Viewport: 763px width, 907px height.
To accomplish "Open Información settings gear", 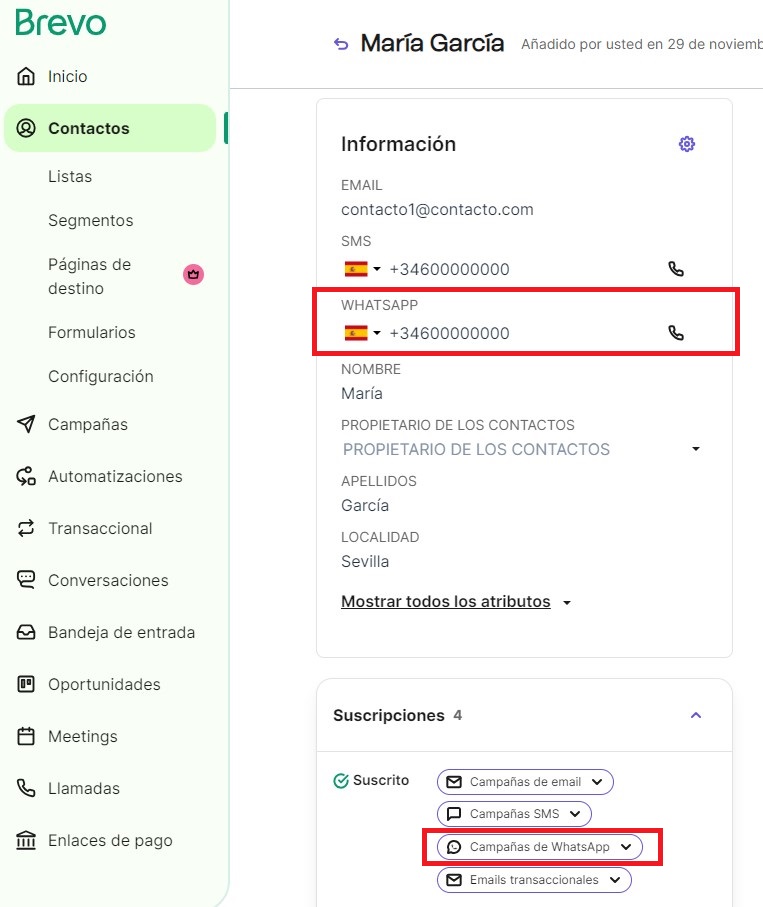I will point(687,144).
